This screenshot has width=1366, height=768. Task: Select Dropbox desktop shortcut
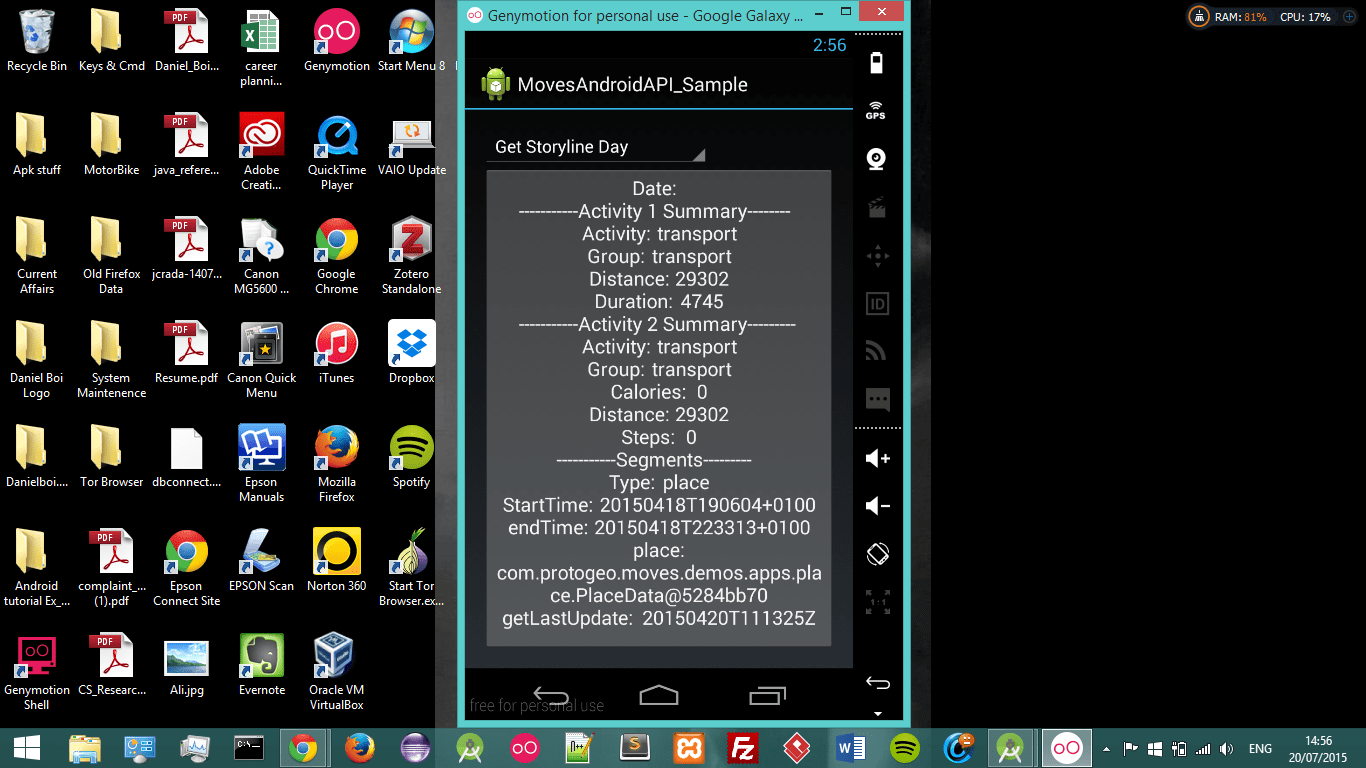click(x=411, y=353)
